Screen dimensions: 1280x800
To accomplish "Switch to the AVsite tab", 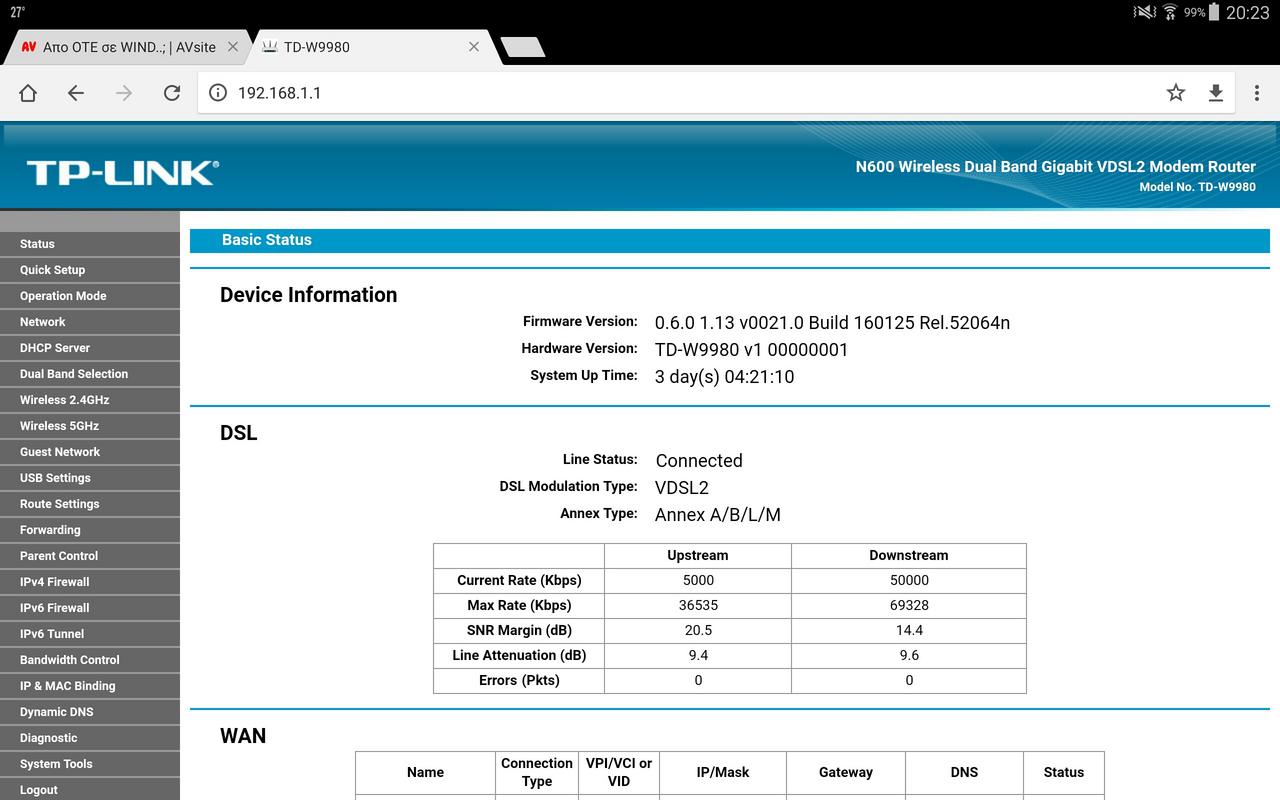I will 120,47.
